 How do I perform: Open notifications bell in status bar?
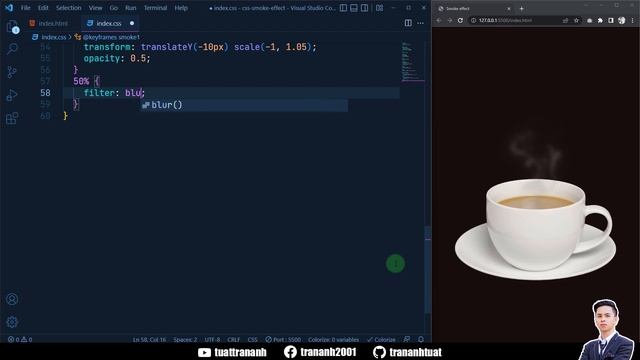point(421,340)
